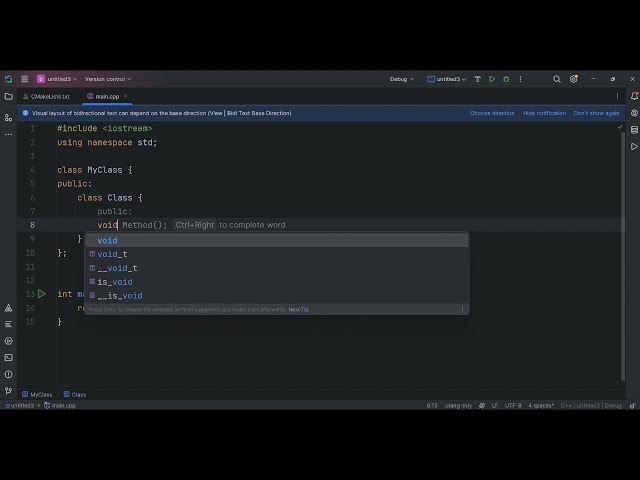640x480 pixels.
Task: Click untitled3 in navigation bar path
Action: pyautogui.click(x=20, y=406)
